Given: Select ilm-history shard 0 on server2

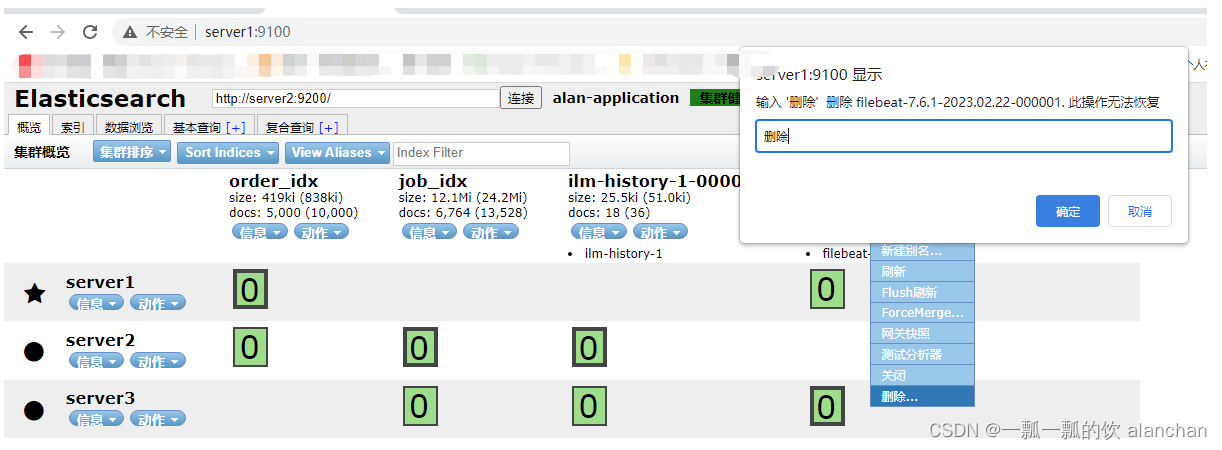Looking at the screenshot, I should point(589,348).
